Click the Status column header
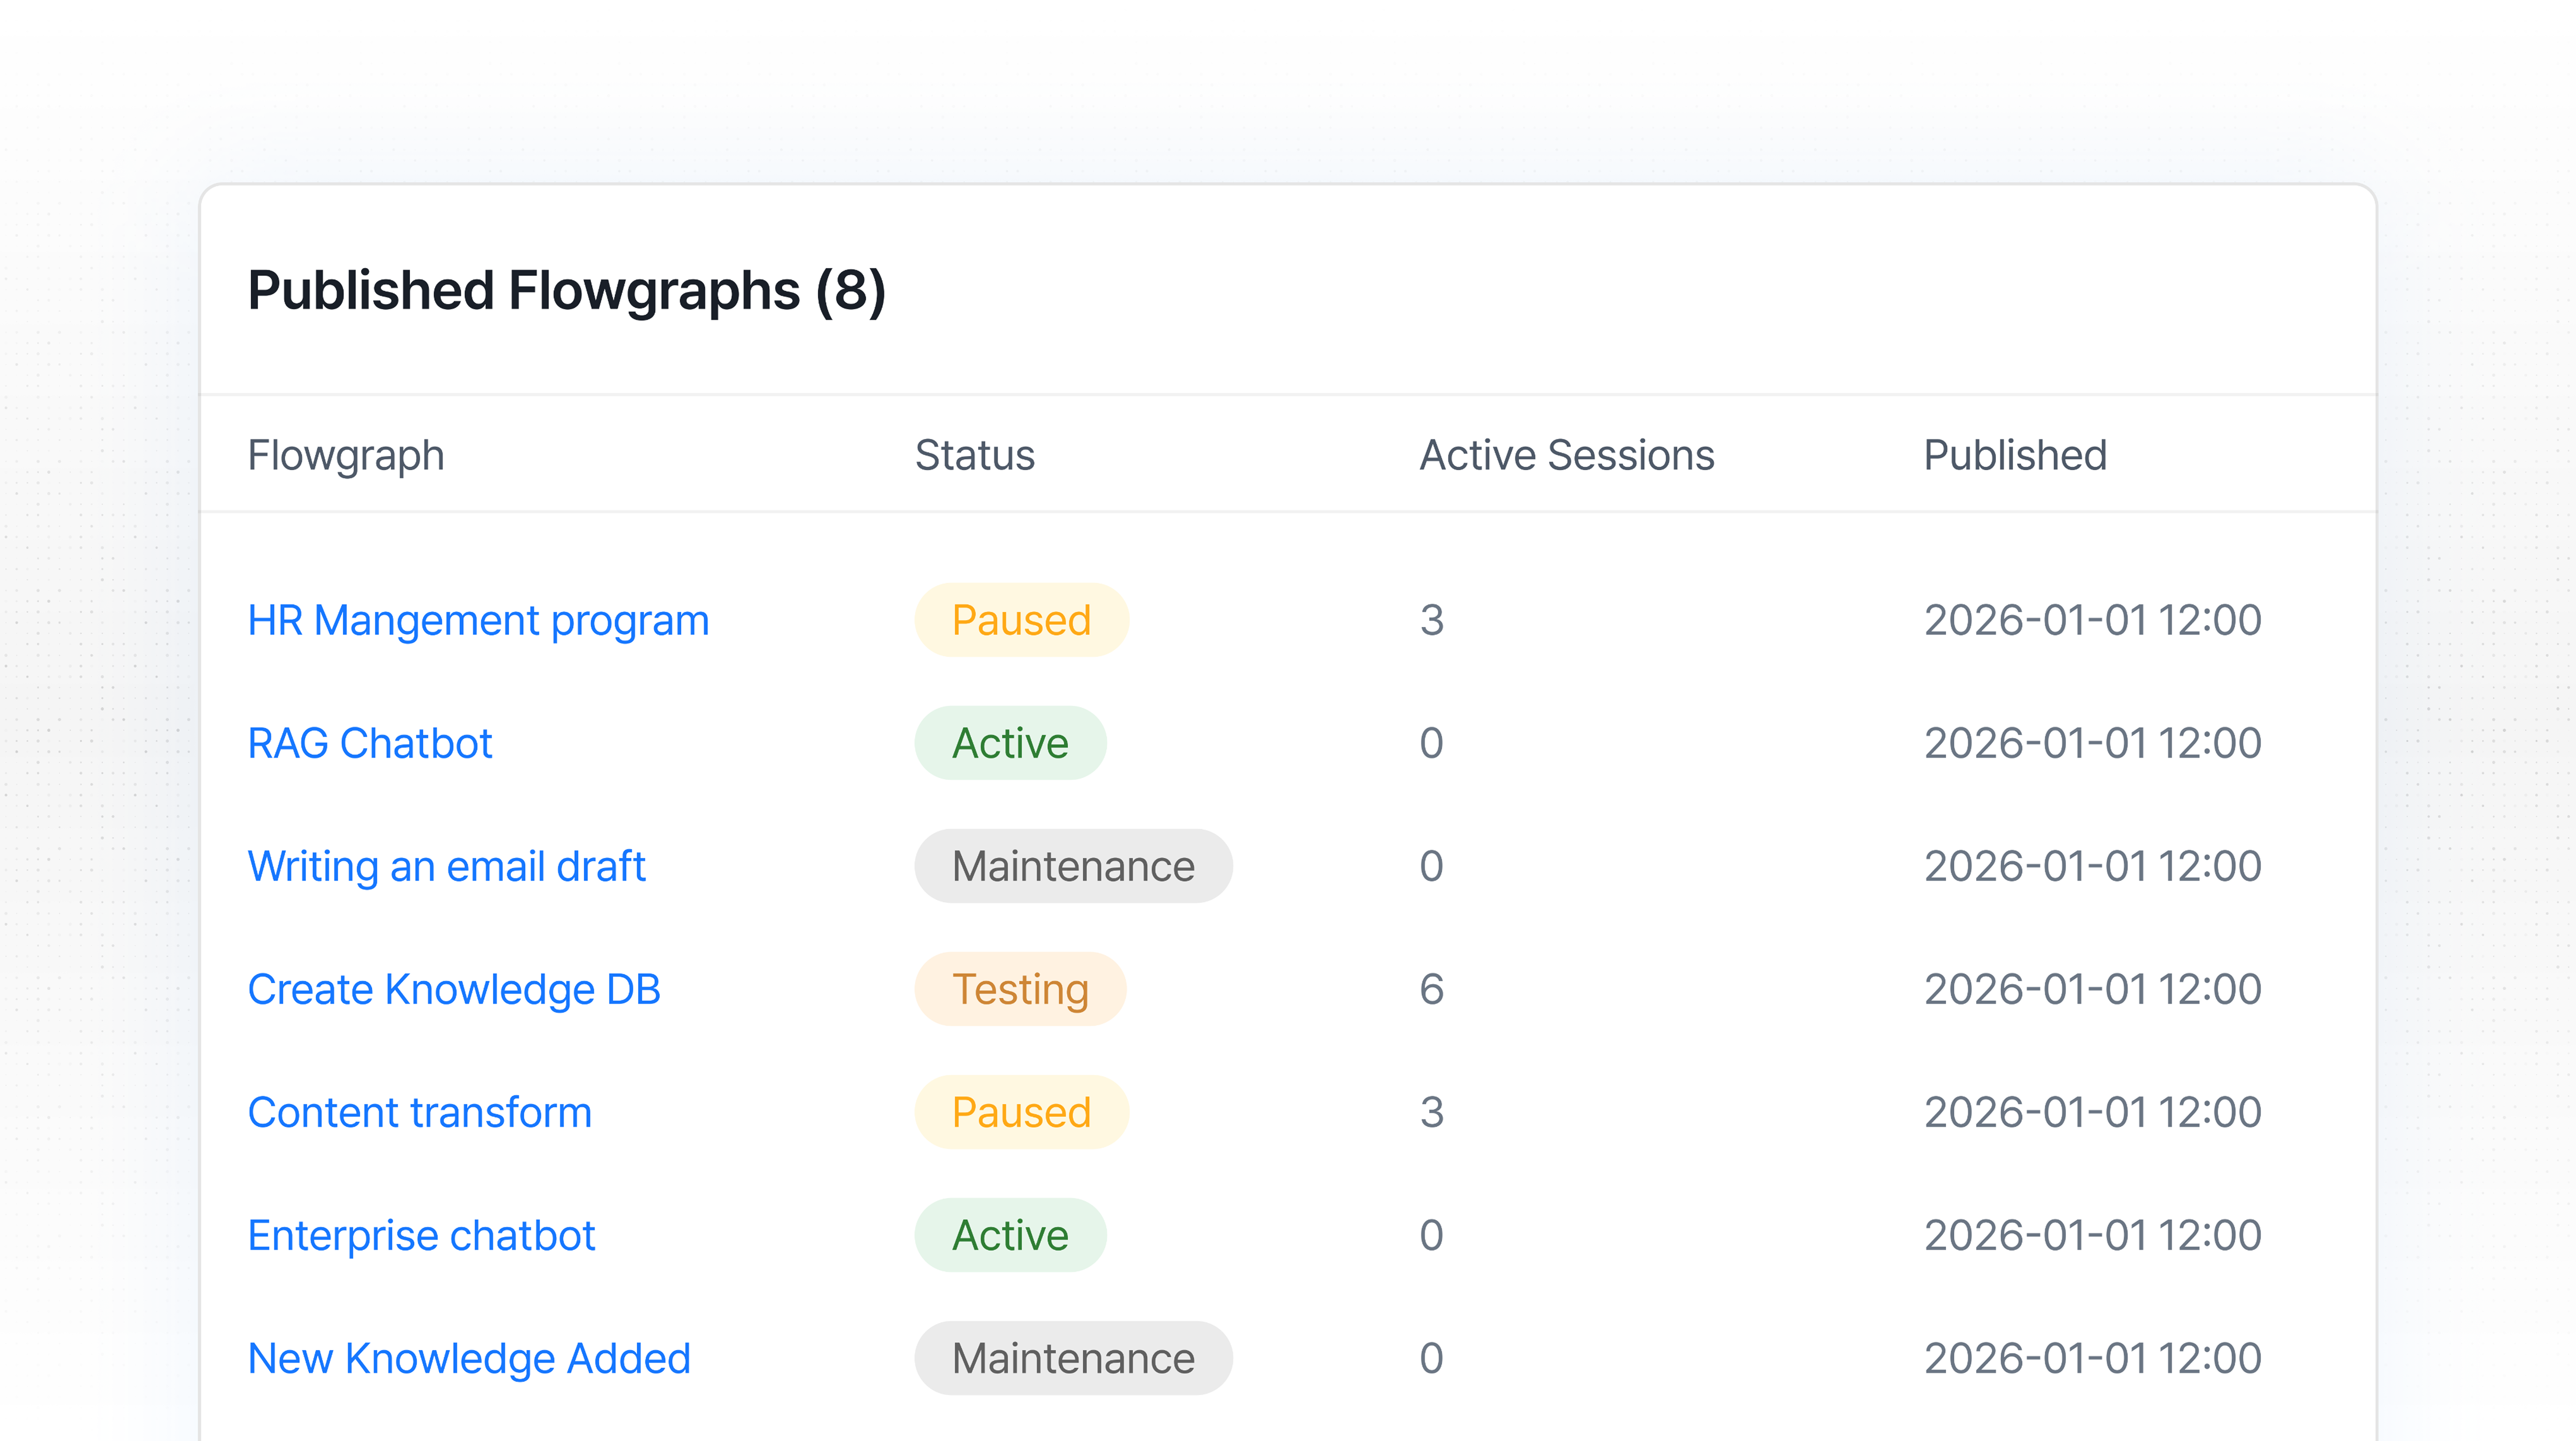This screenshot has width=2576, height=1441. pyautogui.click(x=975, y=455)
